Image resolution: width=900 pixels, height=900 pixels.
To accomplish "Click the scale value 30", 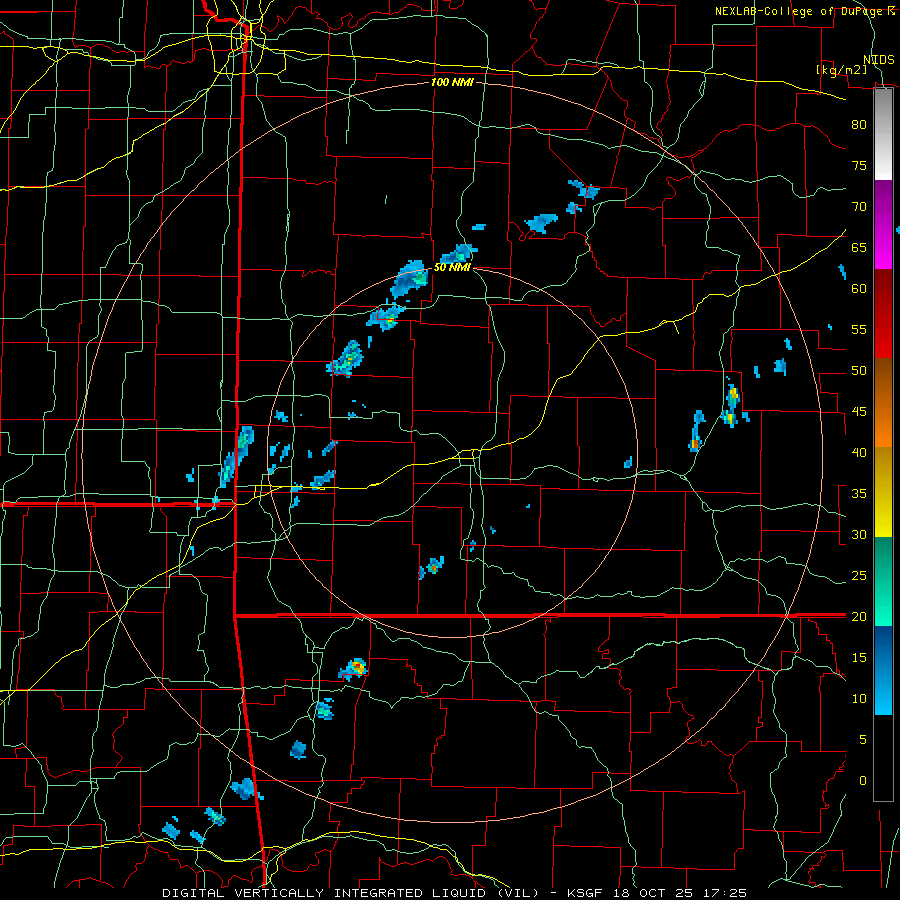I will [x=859, y=534].
